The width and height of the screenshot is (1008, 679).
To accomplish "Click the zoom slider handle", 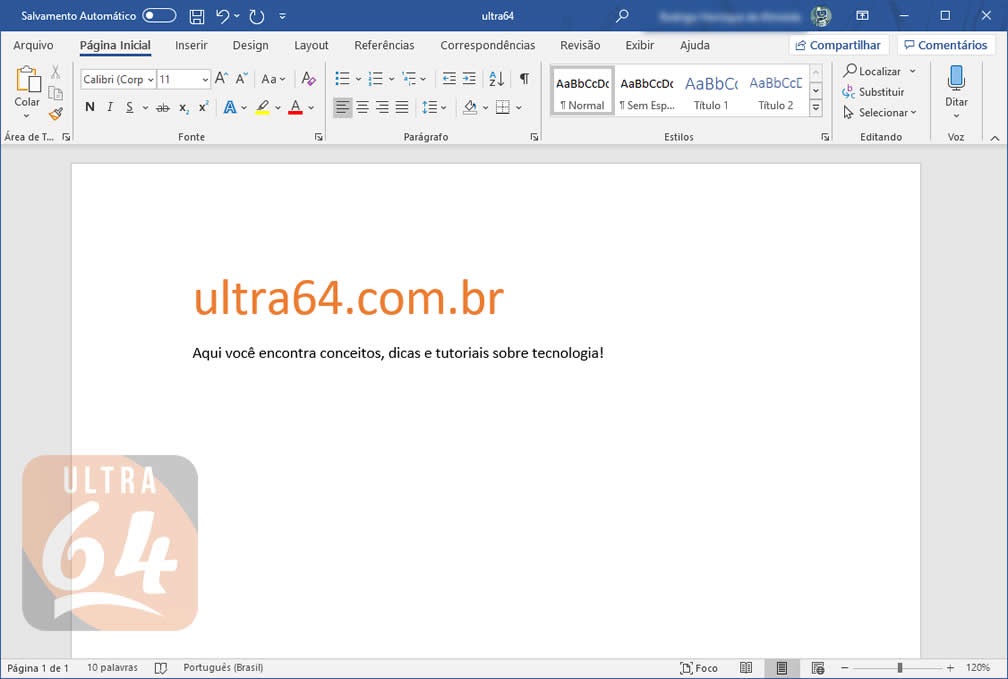I will coord(900,668).
